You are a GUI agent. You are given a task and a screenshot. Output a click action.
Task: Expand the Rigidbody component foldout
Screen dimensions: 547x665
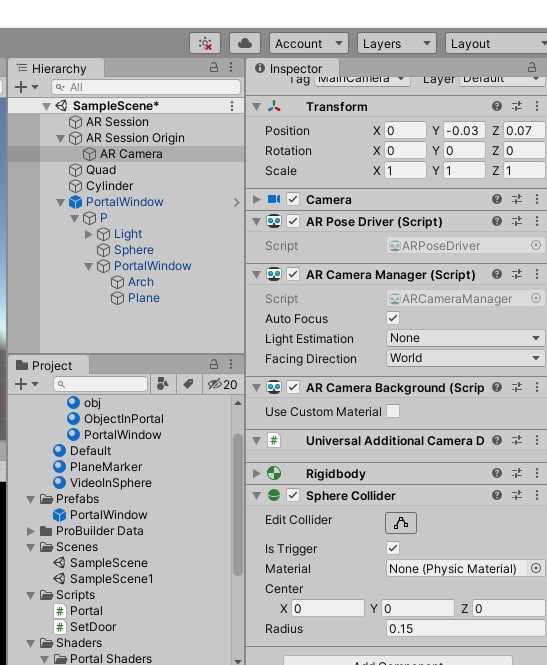point(257,473)
